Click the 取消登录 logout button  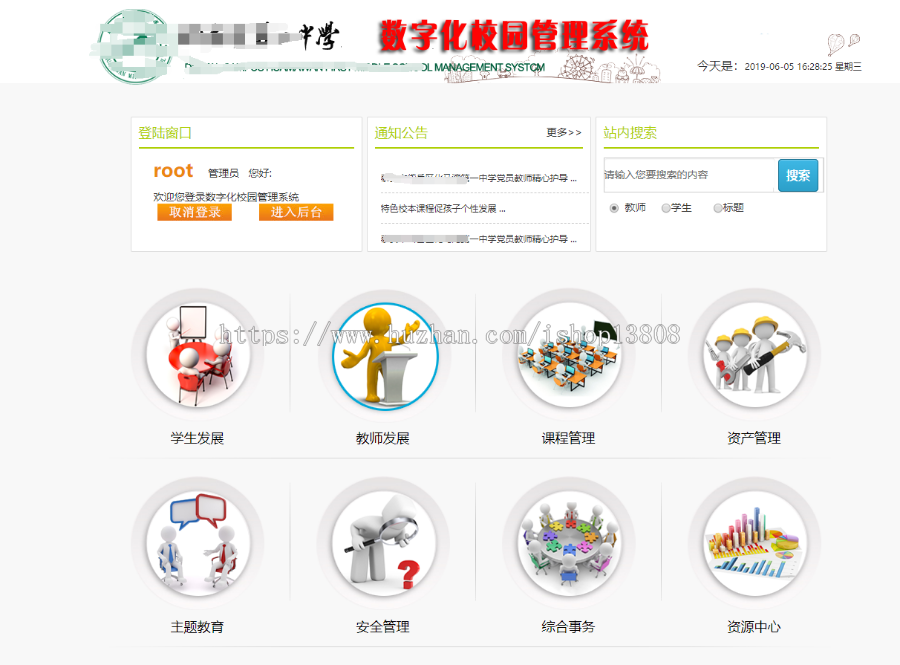point(195,212)
